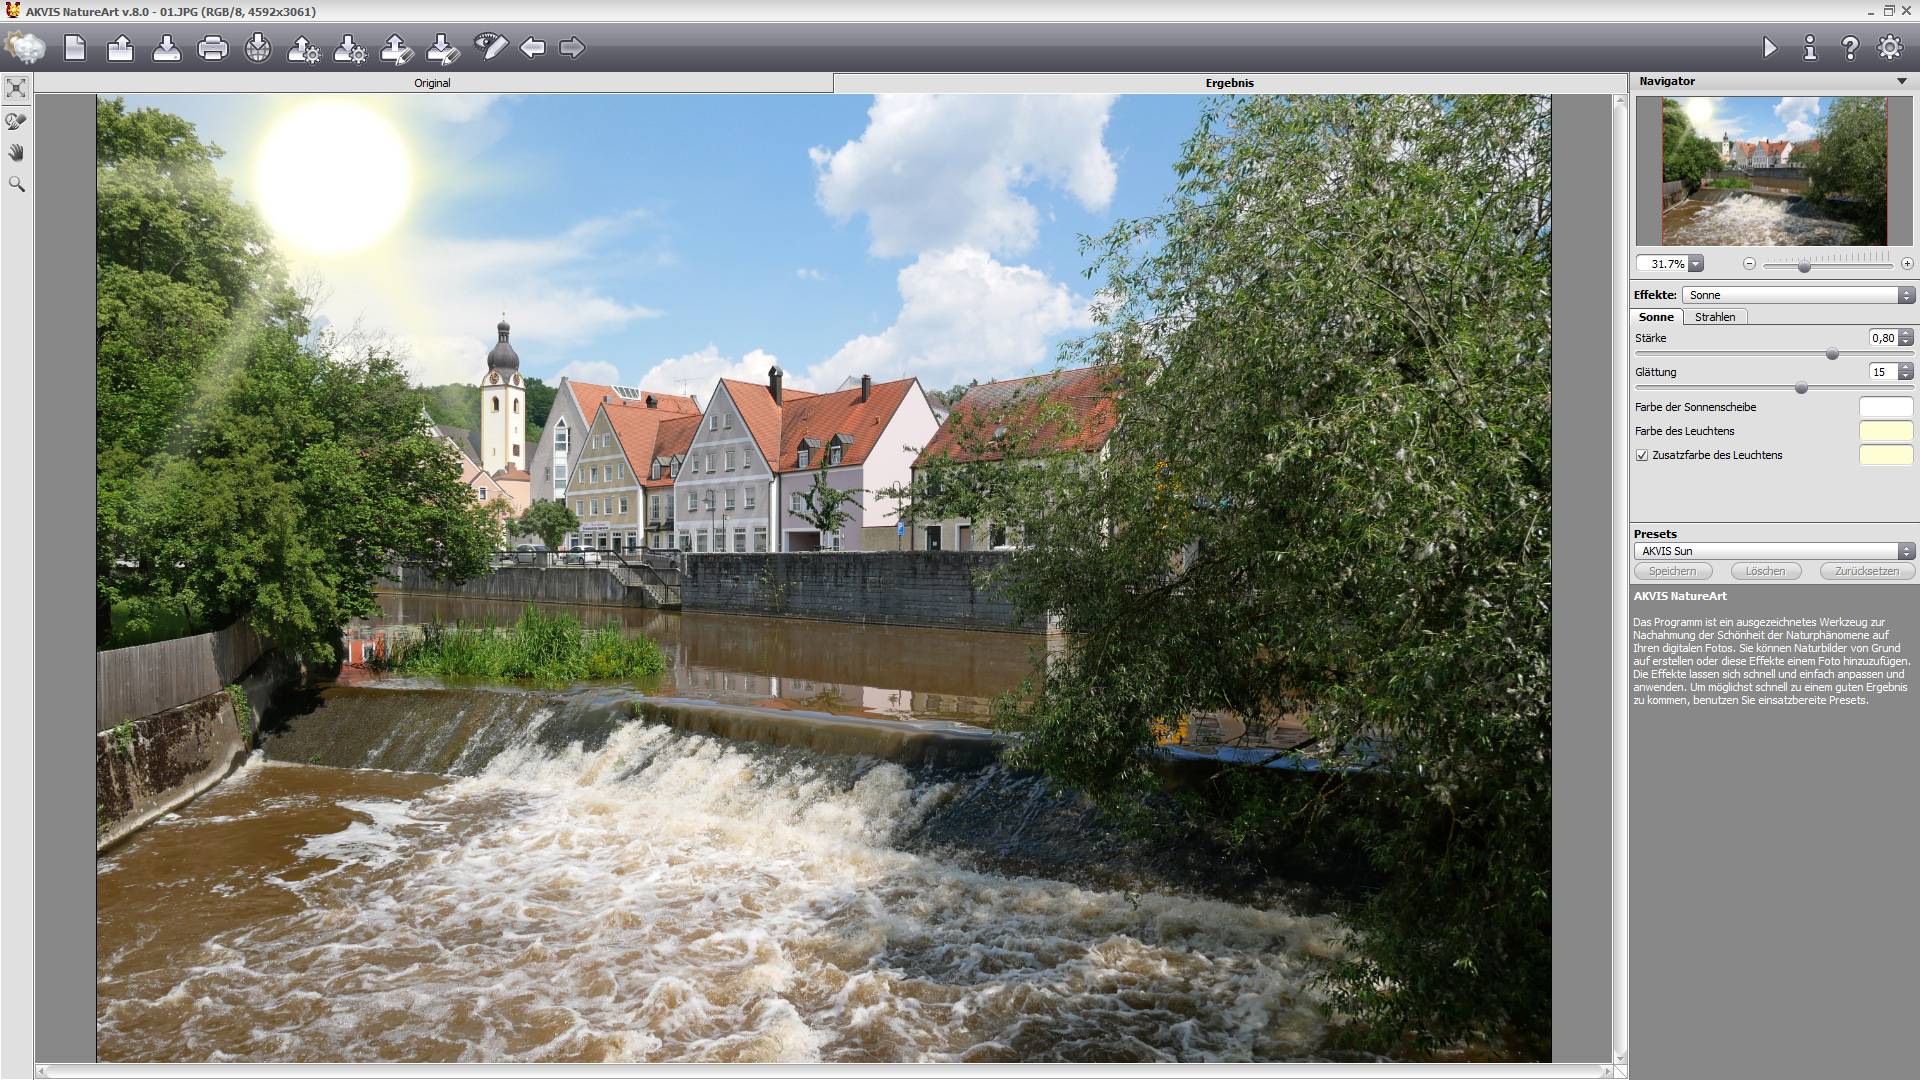Pick Farbe der Sonnenscheibe color swatch
The width and height of the screenshot is (1920, 1080).
(1886, 407)
